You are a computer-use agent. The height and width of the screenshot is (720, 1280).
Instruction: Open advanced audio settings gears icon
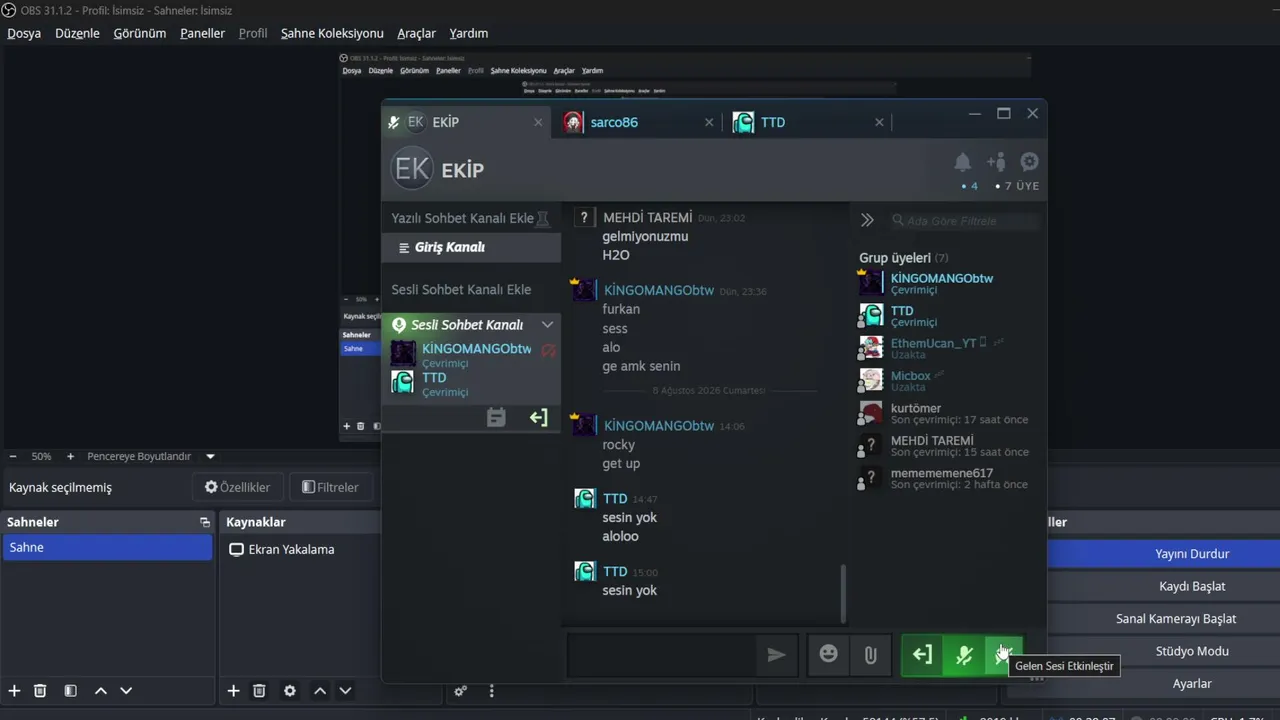pyautogui.click(x=461, y=691)
